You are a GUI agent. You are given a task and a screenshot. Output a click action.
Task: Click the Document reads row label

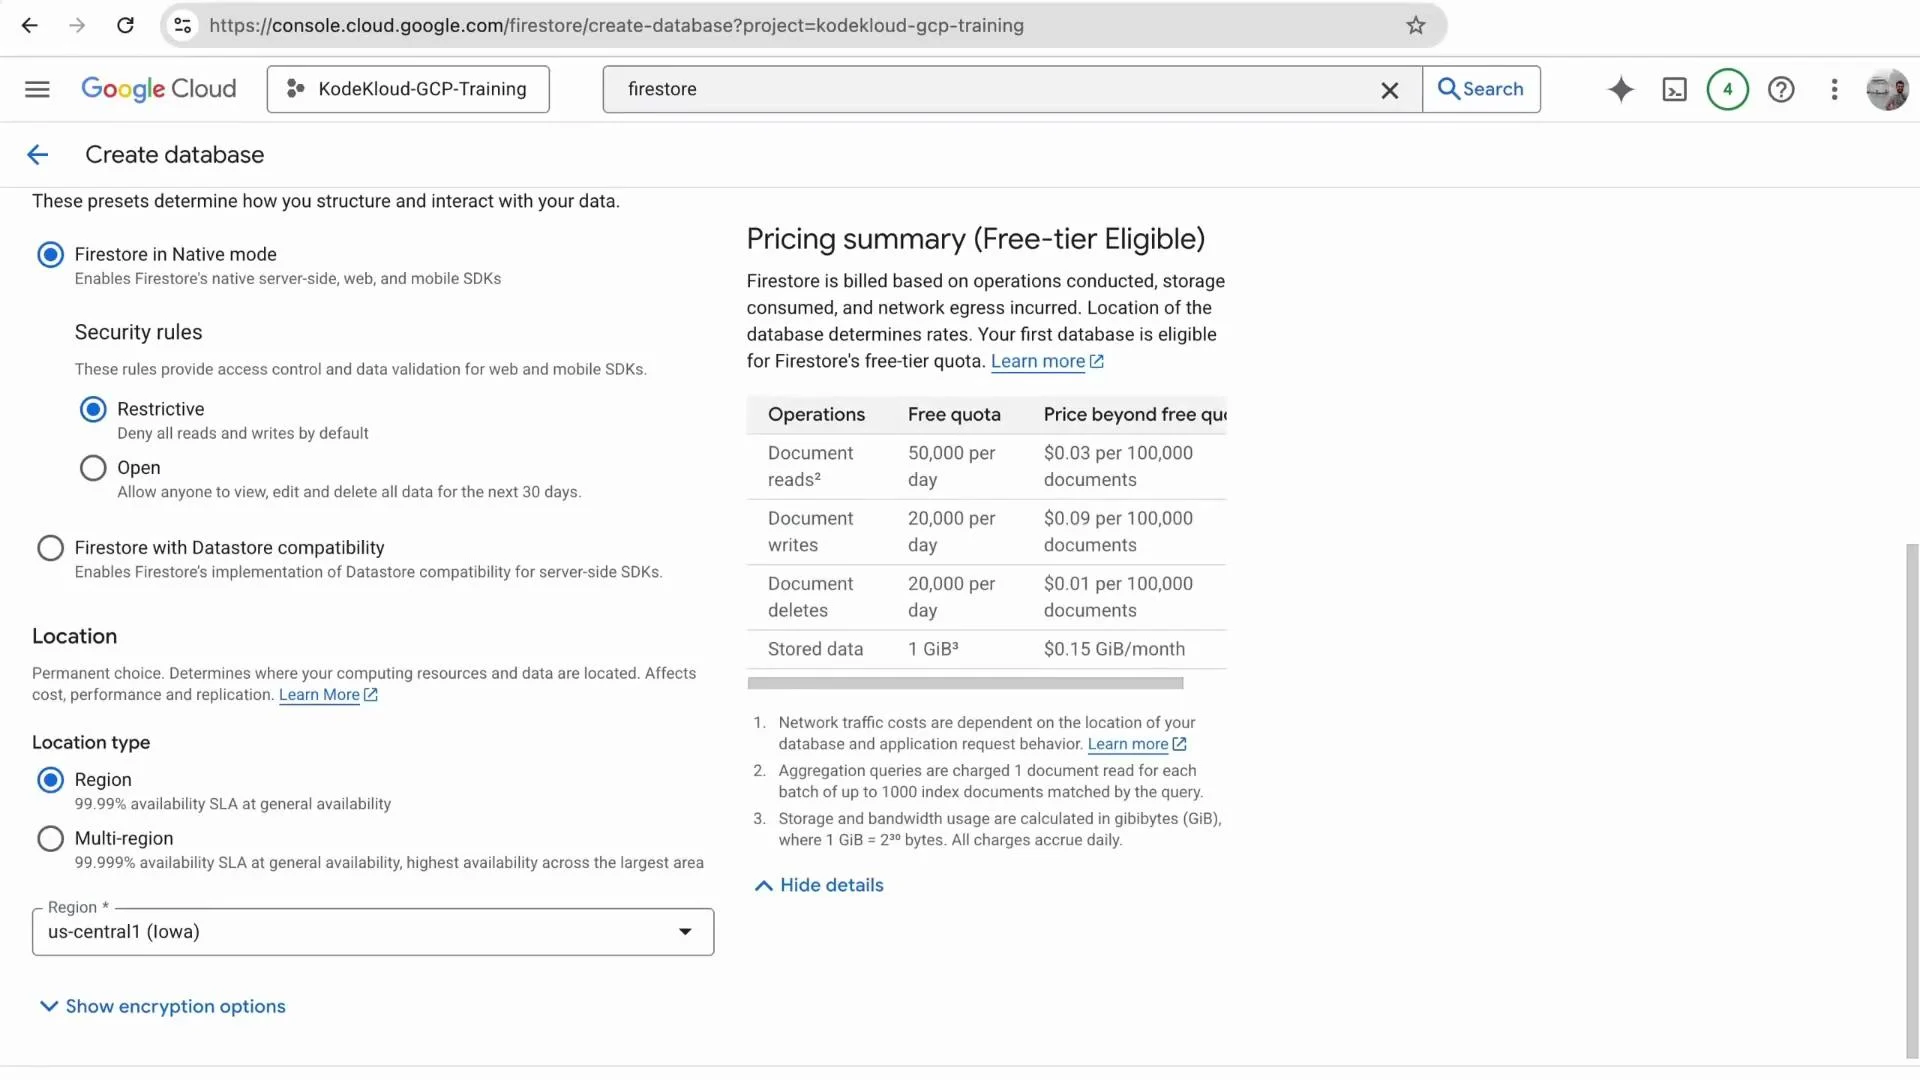click(810, 467)
